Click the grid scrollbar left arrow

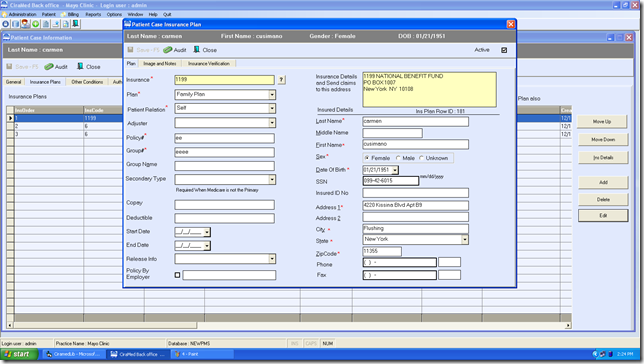pyautogui.click(x=10, y=325)
